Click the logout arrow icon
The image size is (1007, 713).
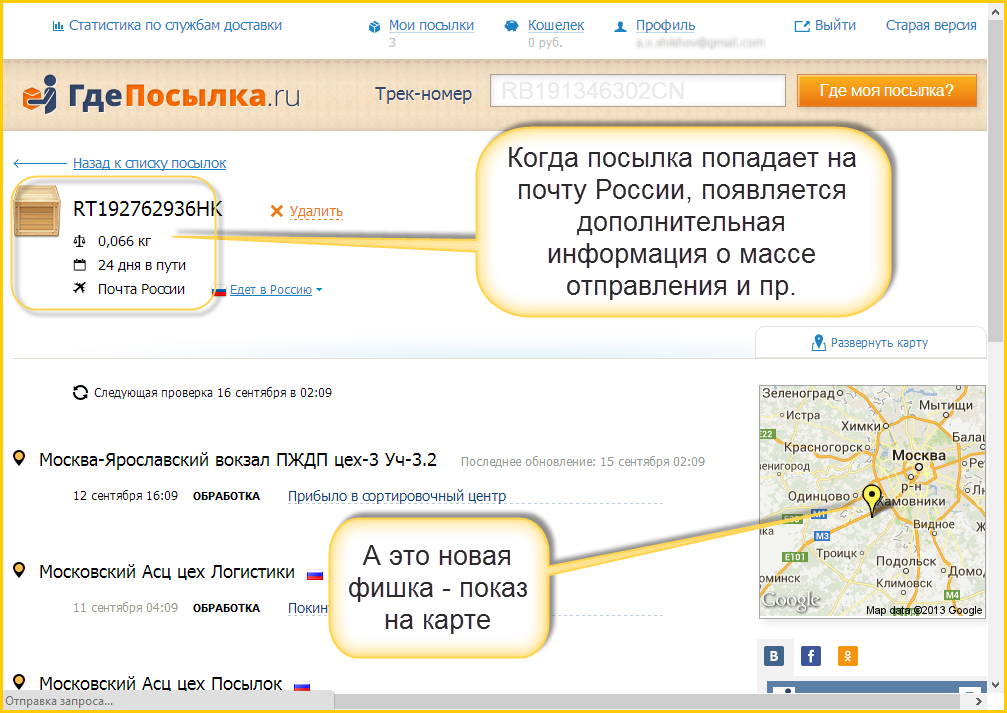(802, 26)
